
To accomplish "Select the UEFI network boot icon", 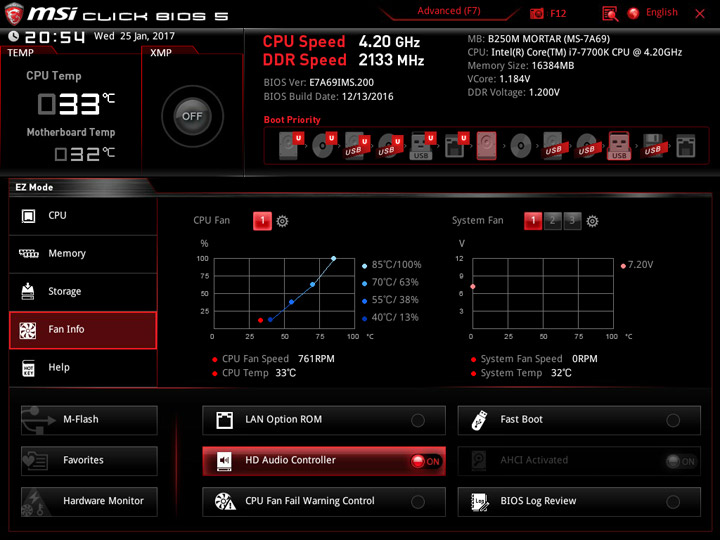I will (456, 146).
